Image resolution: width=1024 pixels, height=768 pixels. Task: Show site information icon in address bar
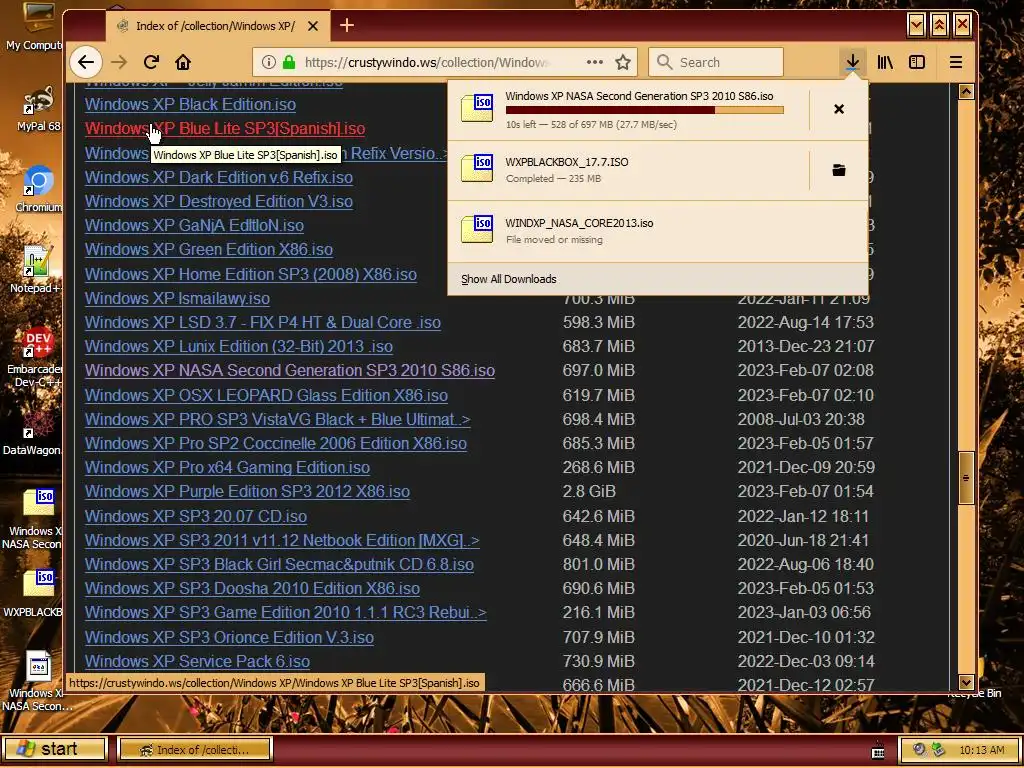(x=268, y=62)
